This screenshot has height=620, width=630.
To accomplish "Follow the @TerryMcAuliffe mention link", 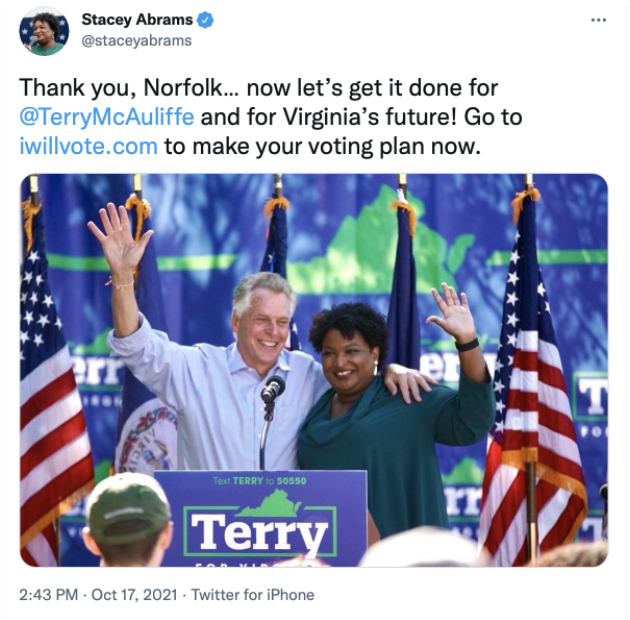I will pyautogui.click(x=107, y=117).
